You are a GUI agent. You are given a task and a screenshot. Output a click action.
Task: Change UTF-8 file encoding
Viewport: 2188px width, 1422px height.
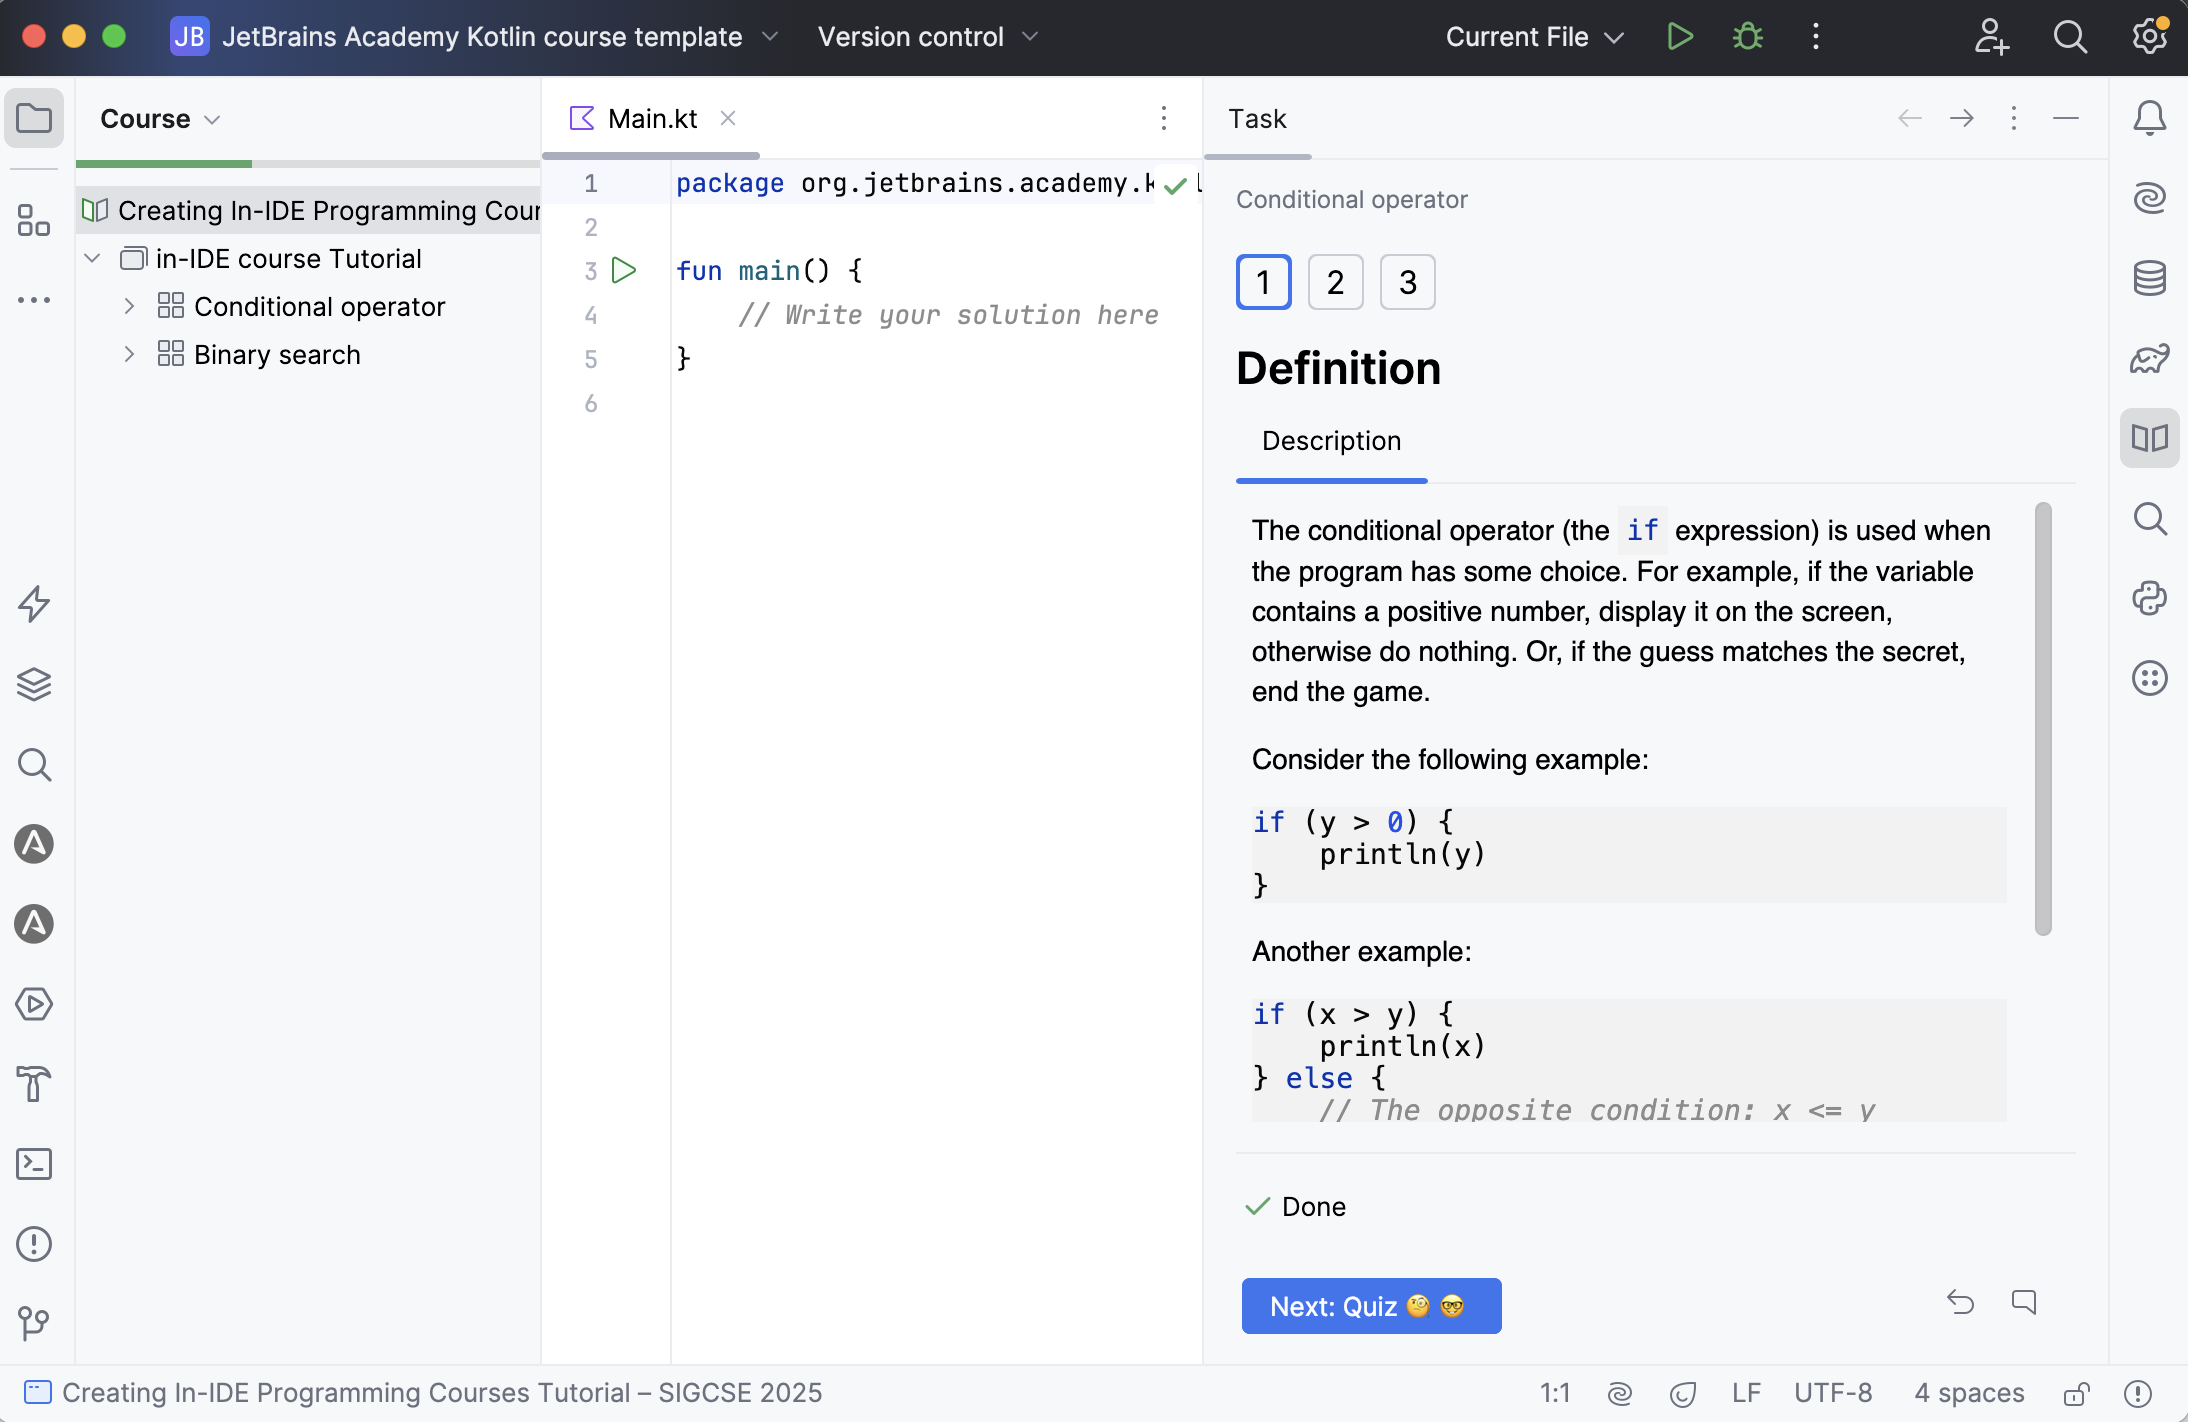[x=1832, y=1393]
